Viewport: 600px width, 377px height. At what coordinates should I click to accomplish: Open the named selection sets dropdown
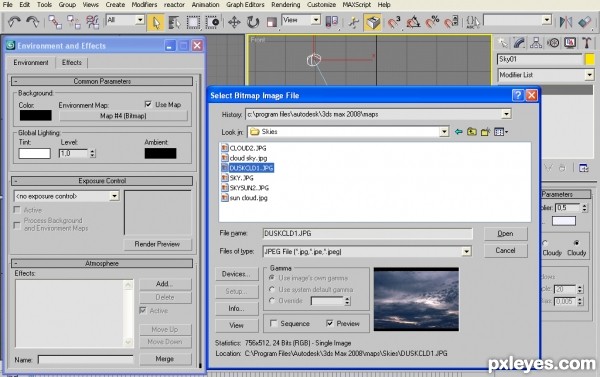pyautogui.click(x=546, y=20)
